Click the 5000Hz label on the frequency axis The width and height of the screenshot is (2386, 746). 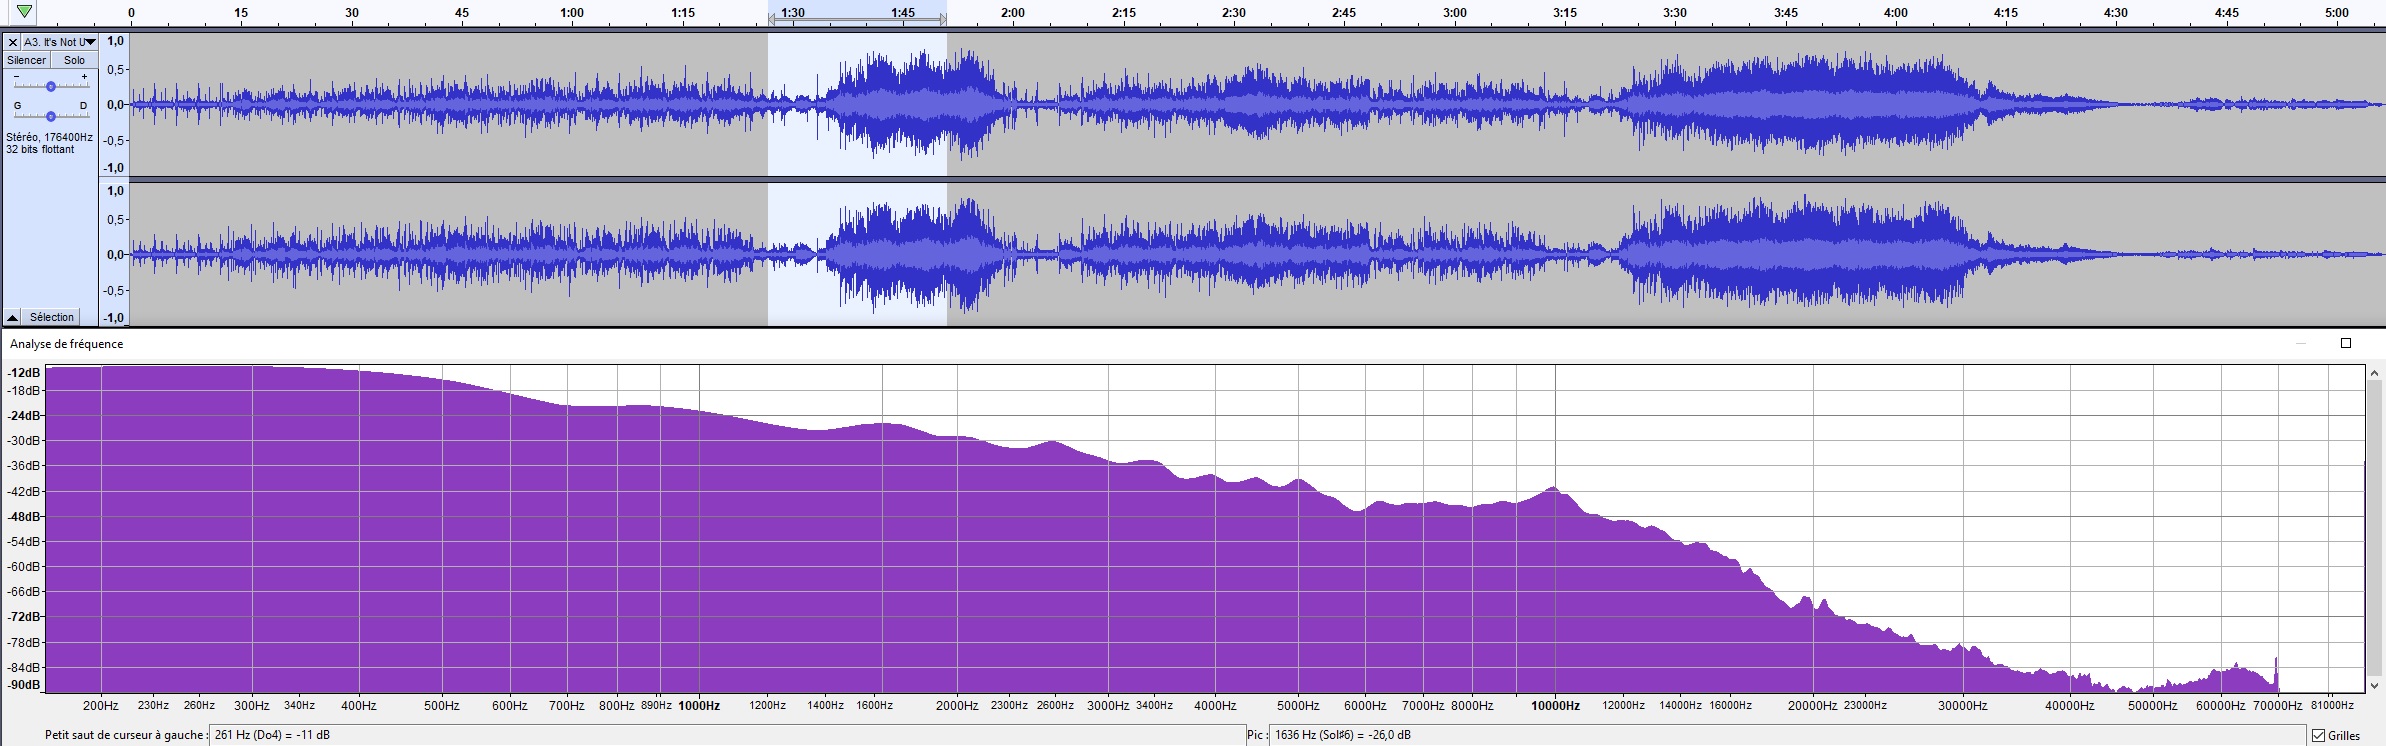coord(1298,706)
